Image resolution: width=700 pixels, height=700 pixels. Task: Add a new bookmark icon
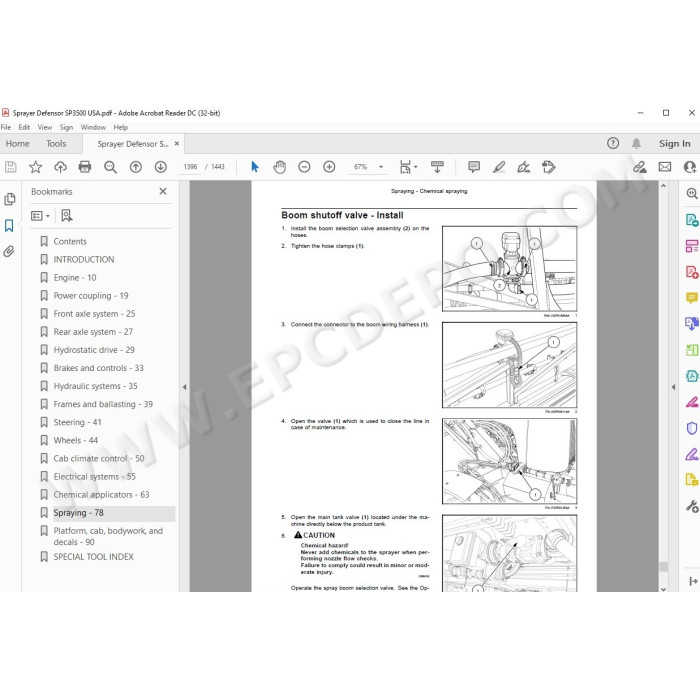coord(67,216)
